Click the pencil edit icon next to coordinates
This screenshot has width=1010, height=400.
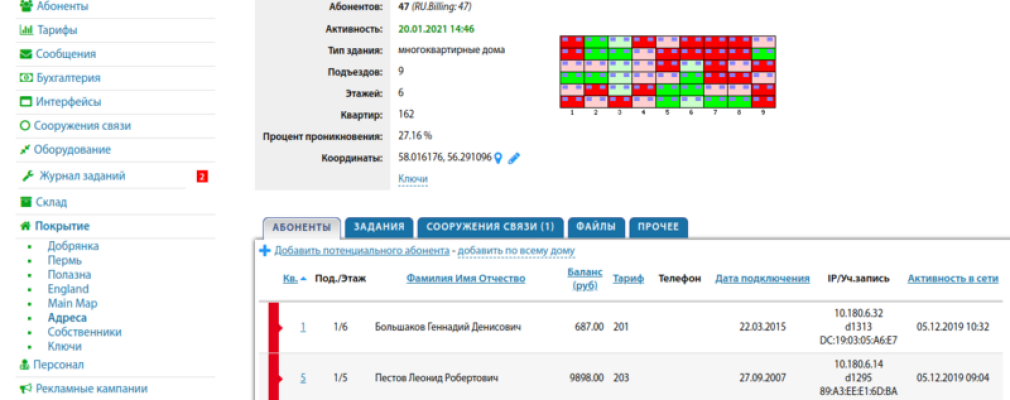coord(513,157)
